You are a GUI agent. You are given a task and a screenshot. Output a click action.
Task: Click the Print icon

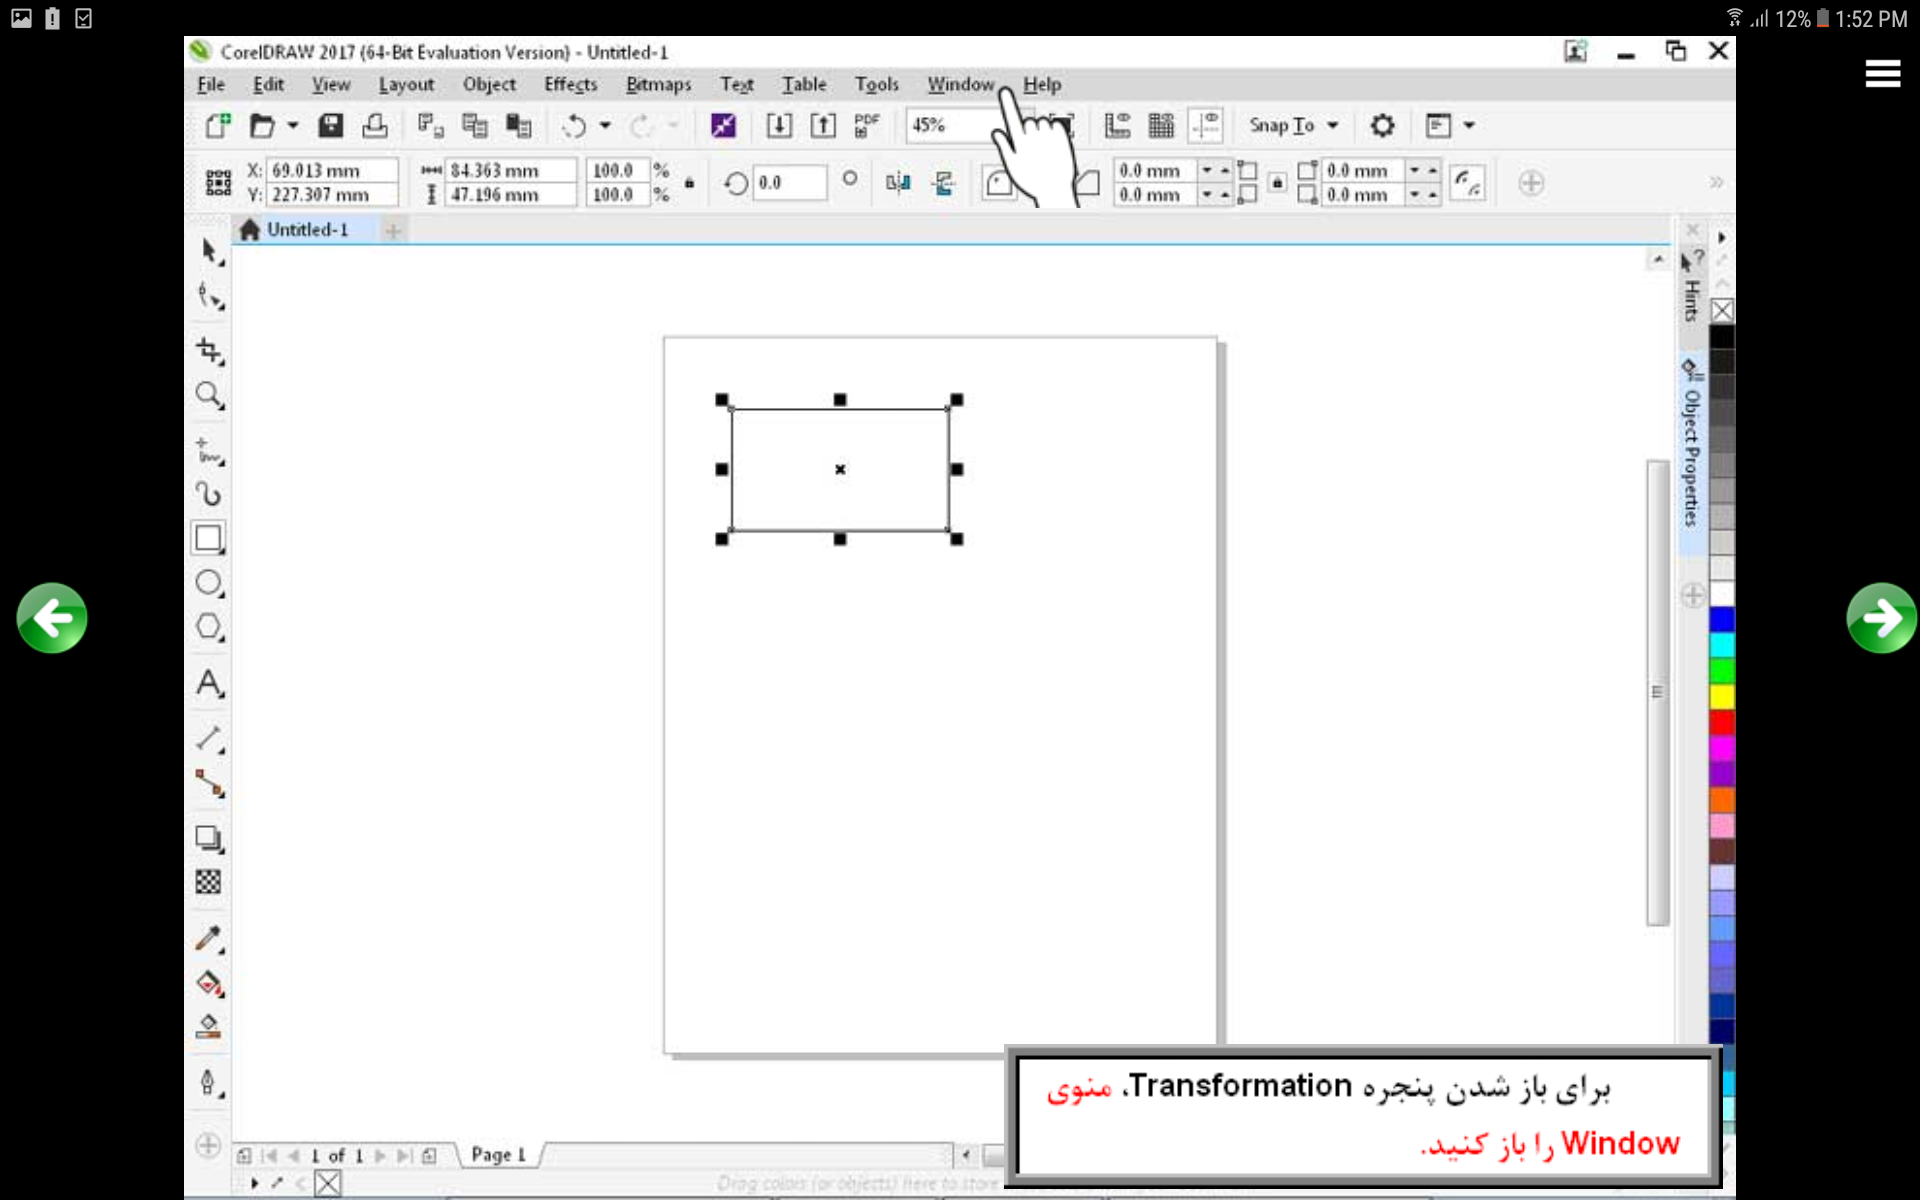pos(375,126)
